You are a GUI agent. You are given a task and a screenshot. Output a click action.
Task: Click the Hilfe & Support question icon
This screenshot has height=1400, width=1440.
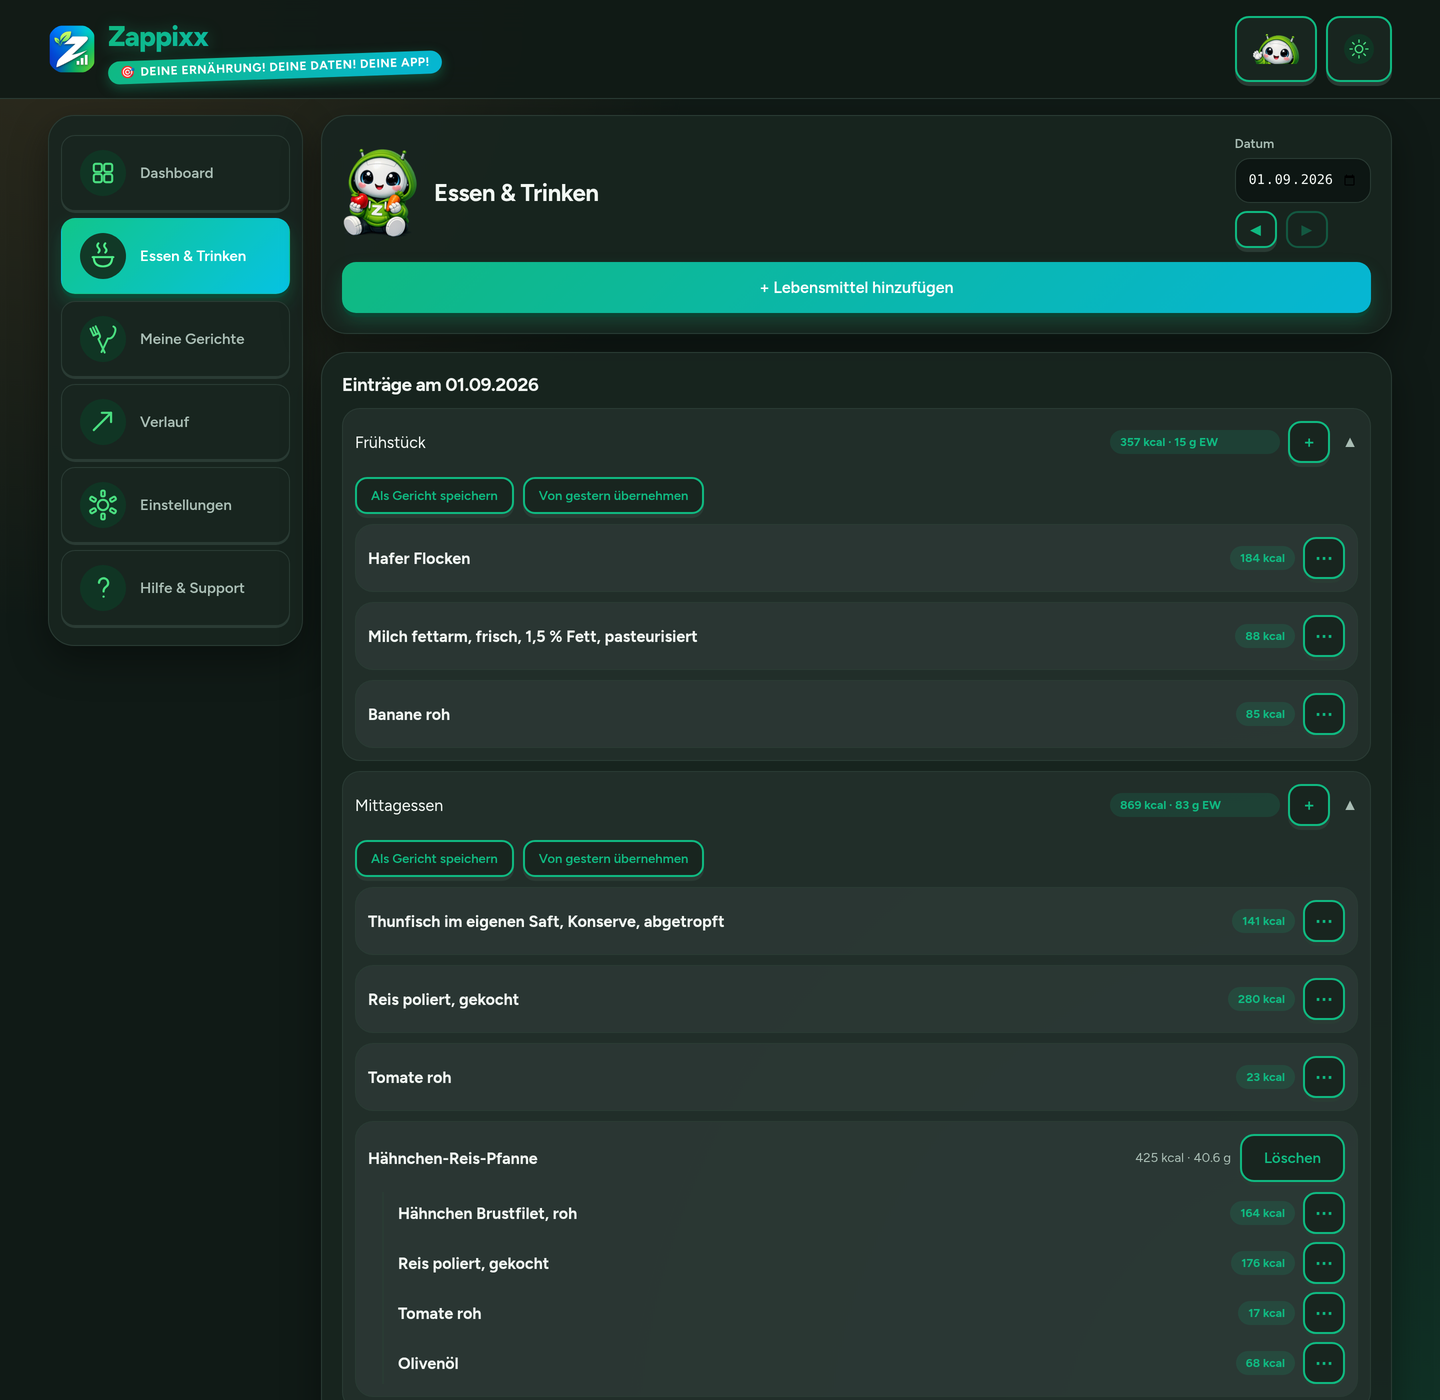[x=103, y=588]
